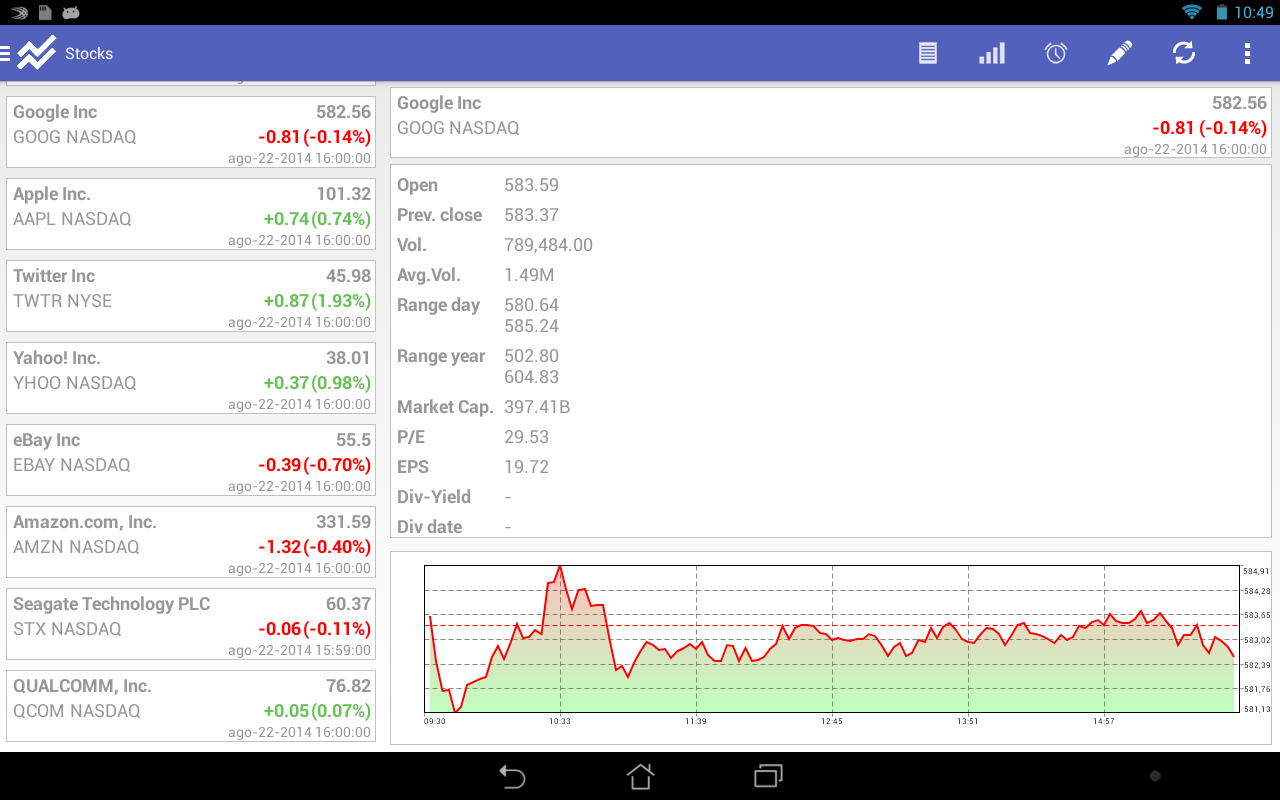Open the hamburger navigation menu

click(x=5, y=53)
